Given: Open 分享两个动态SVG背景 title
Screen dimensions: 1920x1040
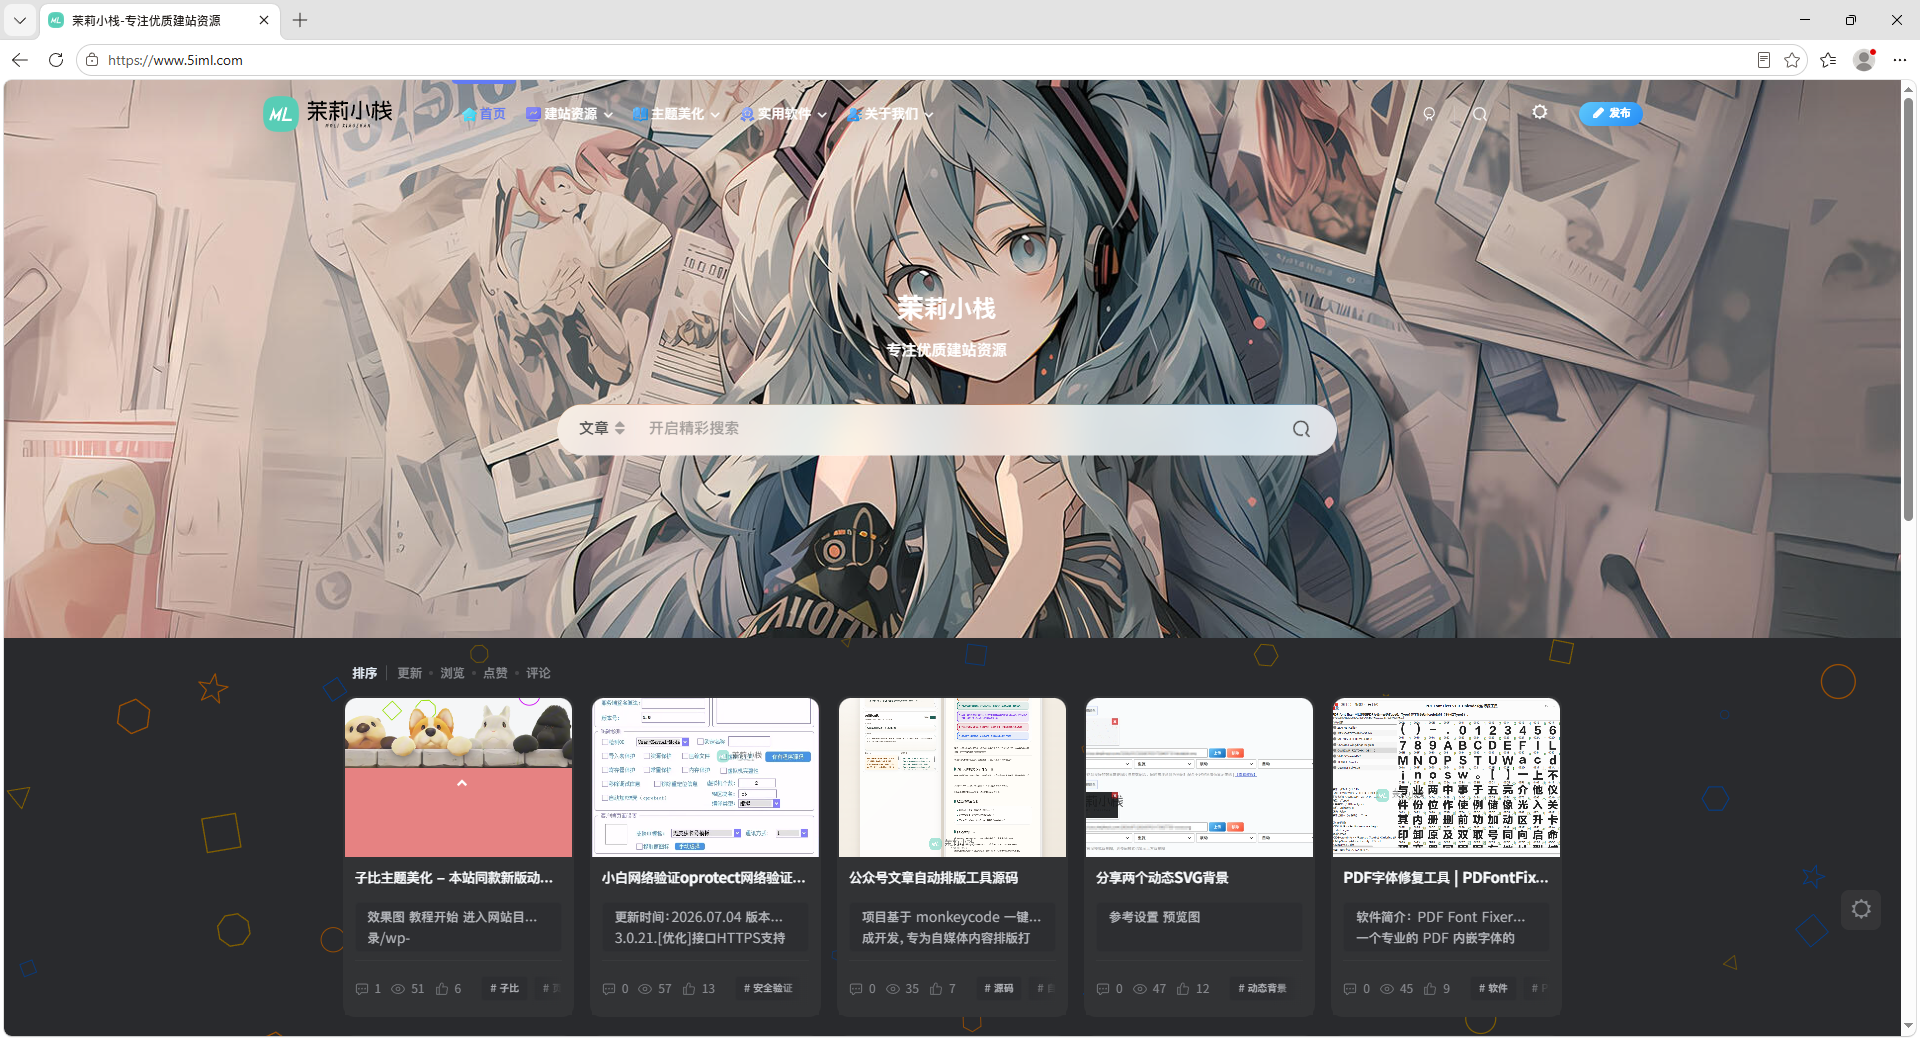Looking at the screenshot, I should [1162, 878].
